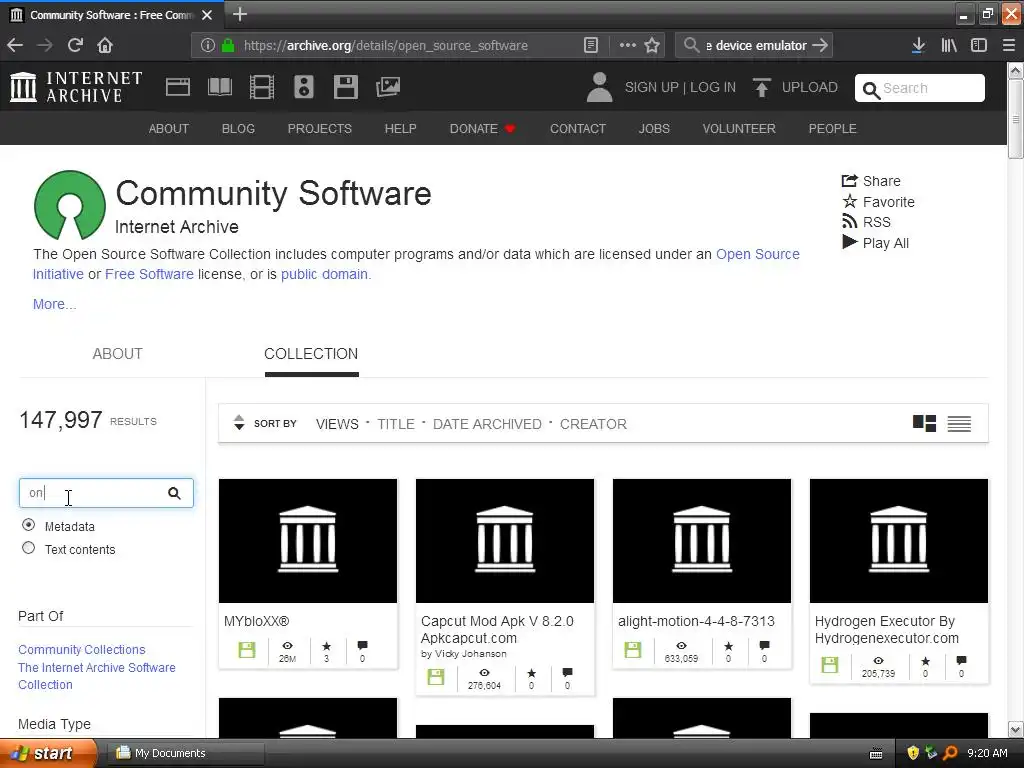Screen dimensions: 1024x768
Task: Open the Library icon in toolbar
Action: 949,45
